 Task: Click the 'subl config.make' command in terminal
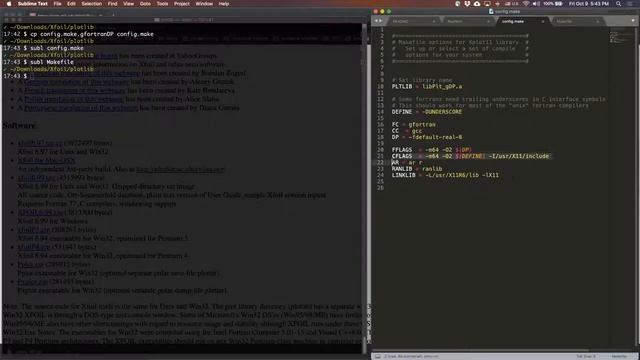tap(57, 48)
